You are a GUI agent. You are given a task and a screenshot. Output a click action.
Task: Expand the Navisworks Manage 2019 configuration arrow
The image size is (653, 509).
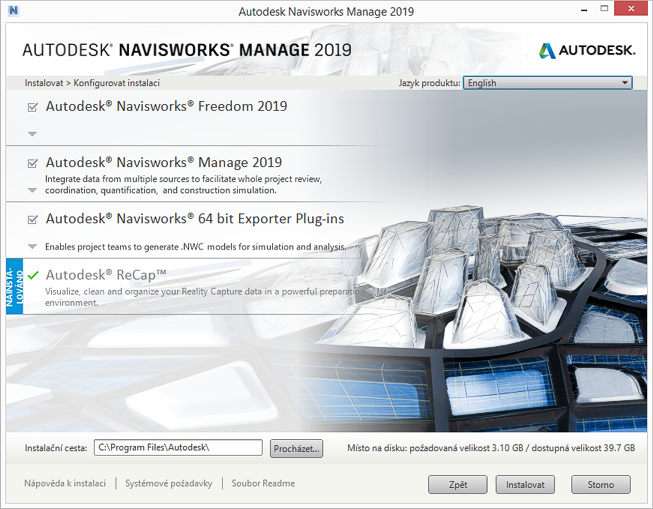click(33, 190)
